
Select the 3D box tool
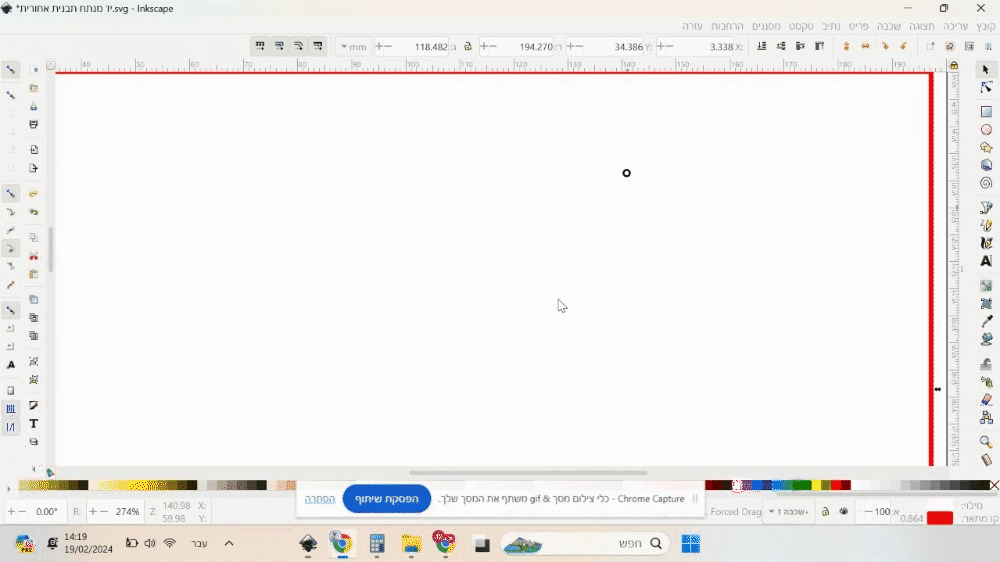(986, 165)
